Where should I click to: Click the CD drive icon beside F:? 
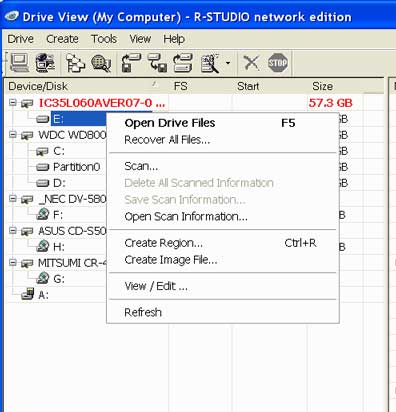pyautogui.click(x=43, y=214)
